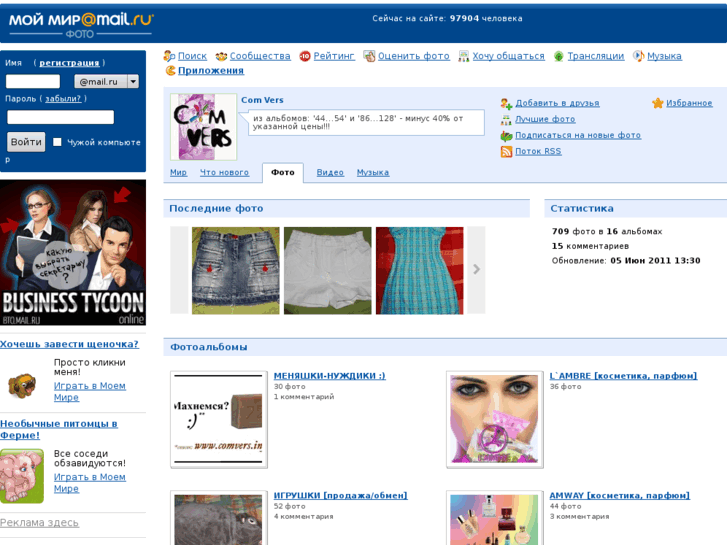Open the Оценить фото link
The height and width of the screenshot is (545, 727).
click(x=414, y=56)
